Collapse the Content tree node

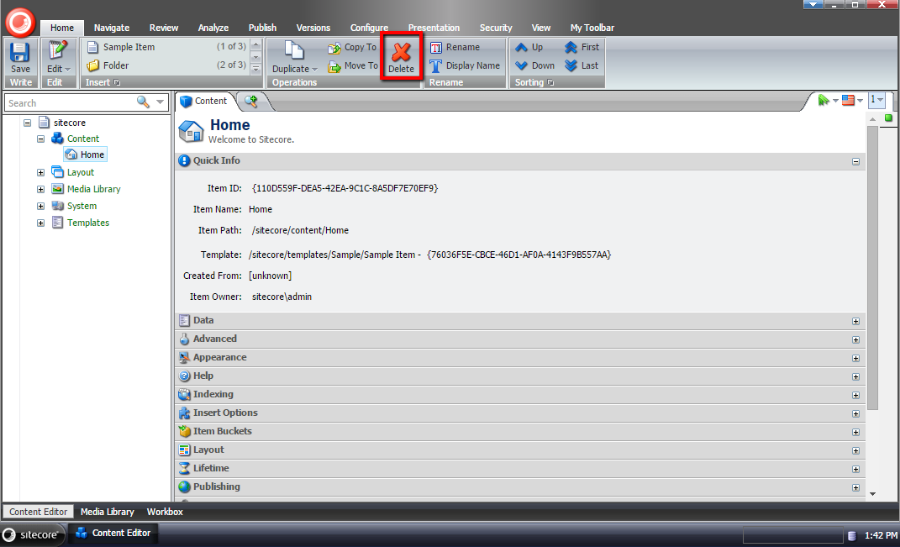pyautogui.click(x=41, y=139)
